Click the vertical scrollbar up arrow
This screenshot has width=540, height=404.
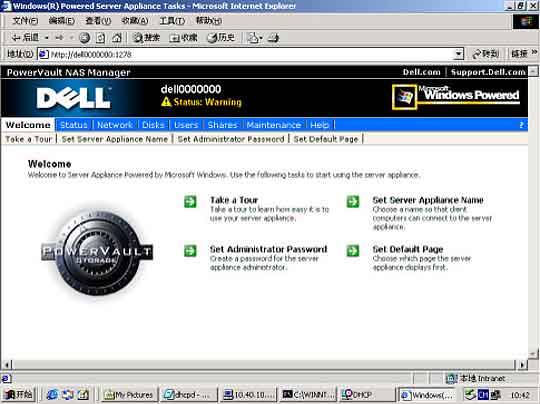533,71
